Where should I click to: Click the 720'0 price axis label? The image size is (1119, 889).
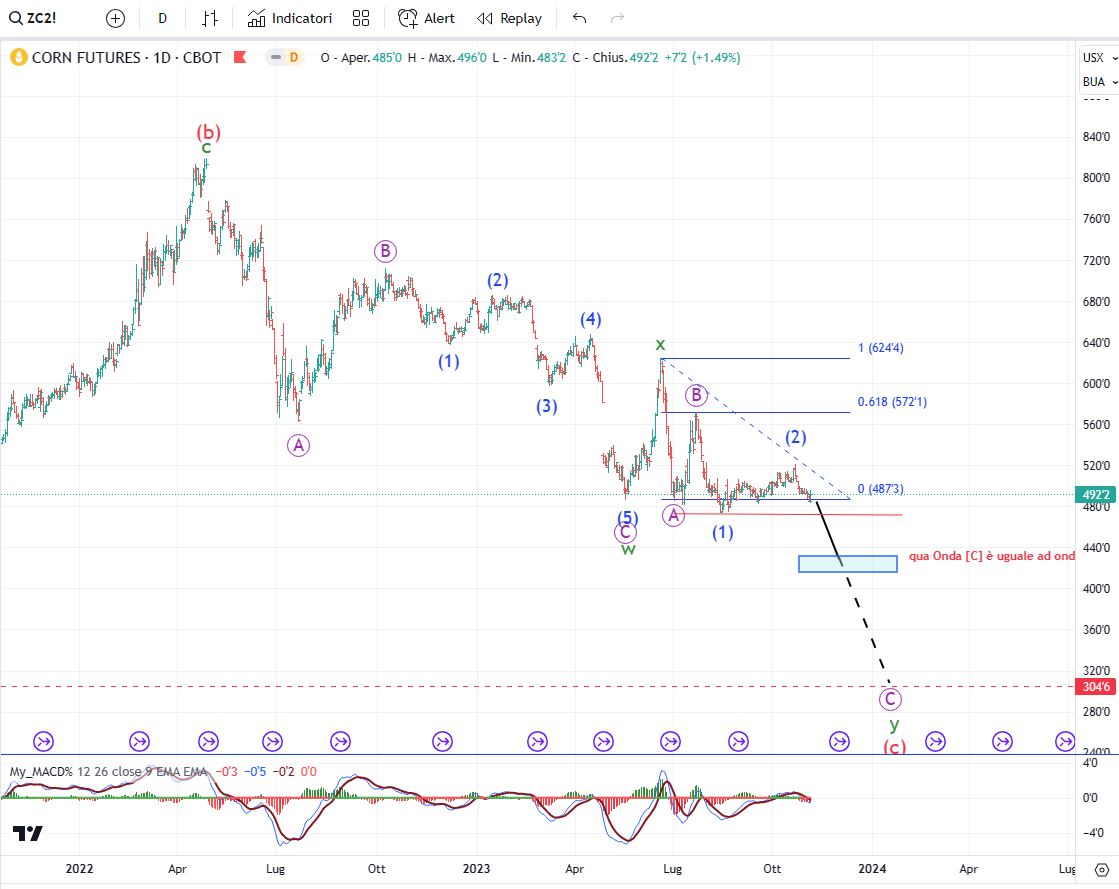[1096, 260]
